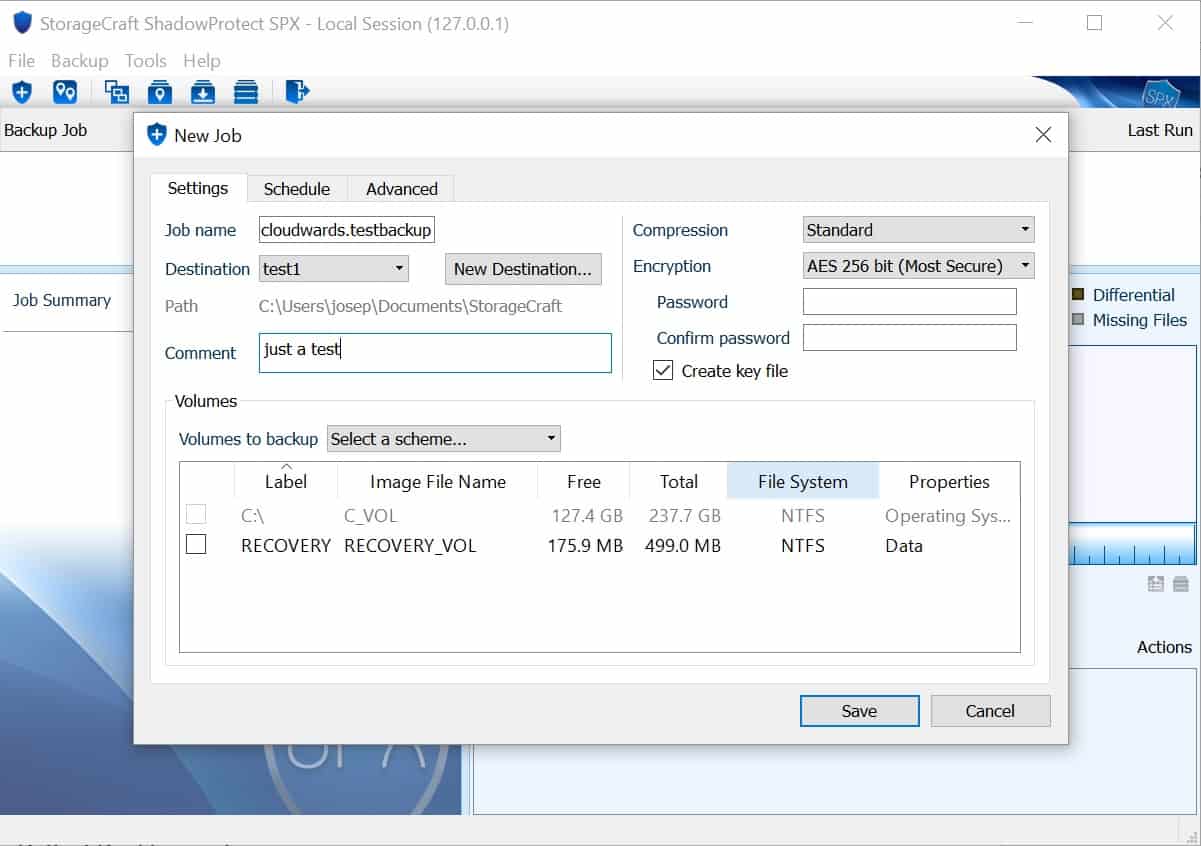Click the Backup Job column header in main window

coord(46,130)
